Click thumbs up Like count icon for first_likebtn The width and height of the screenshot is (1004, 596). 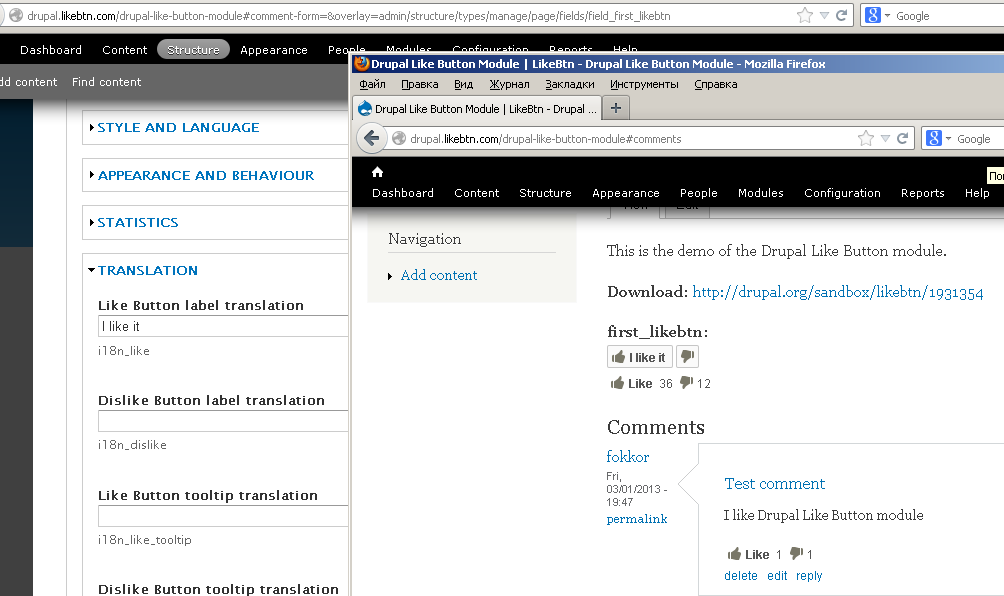pos(617,383)
